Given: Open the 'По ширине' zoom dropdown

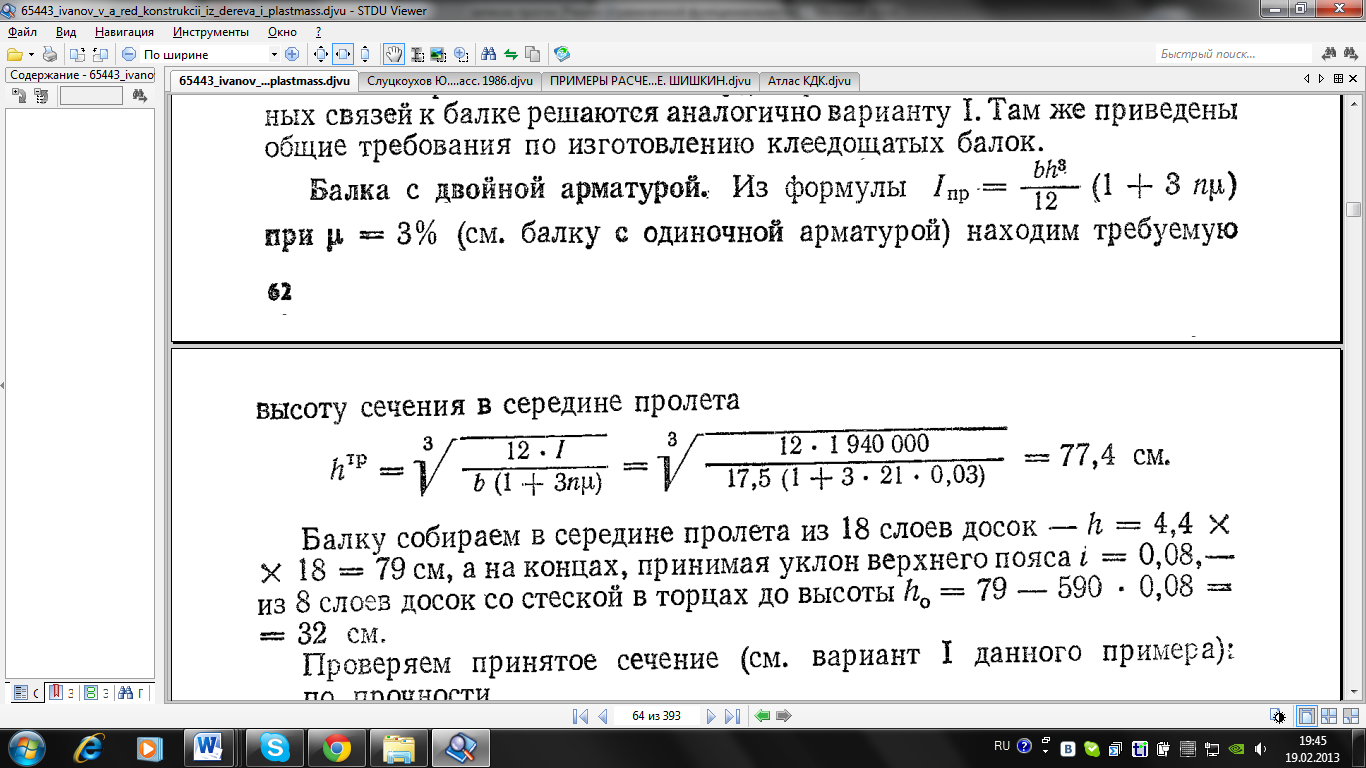Looking at the screenshot, I should [x=274, y=54].
